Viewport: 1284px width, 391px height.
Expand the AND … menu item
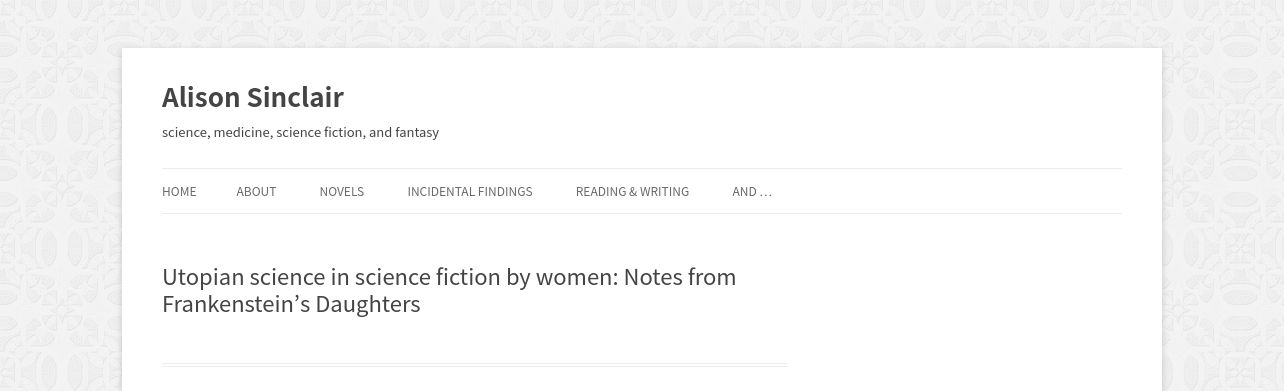click(x=752, y=192)
